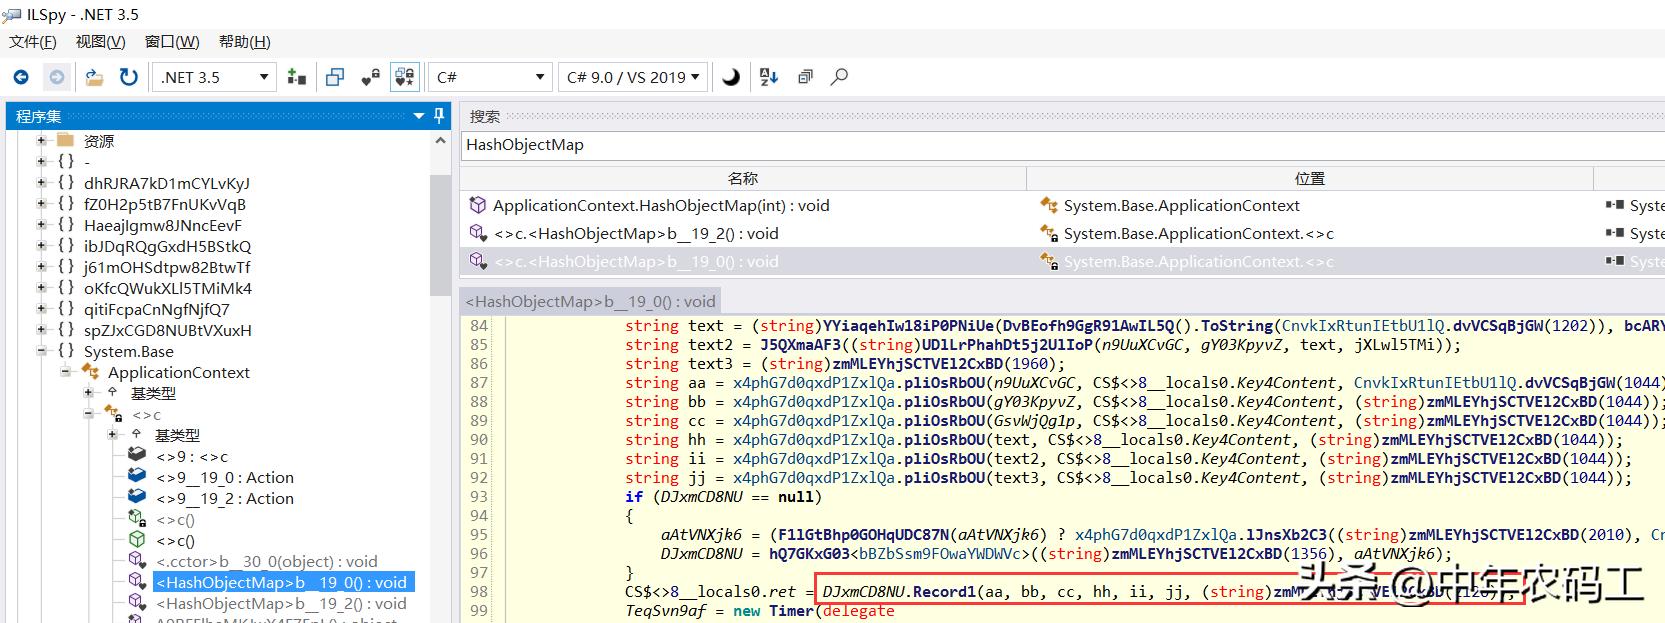
Task: Collapse the System.Base namespace node
Action: click(42, 351)
